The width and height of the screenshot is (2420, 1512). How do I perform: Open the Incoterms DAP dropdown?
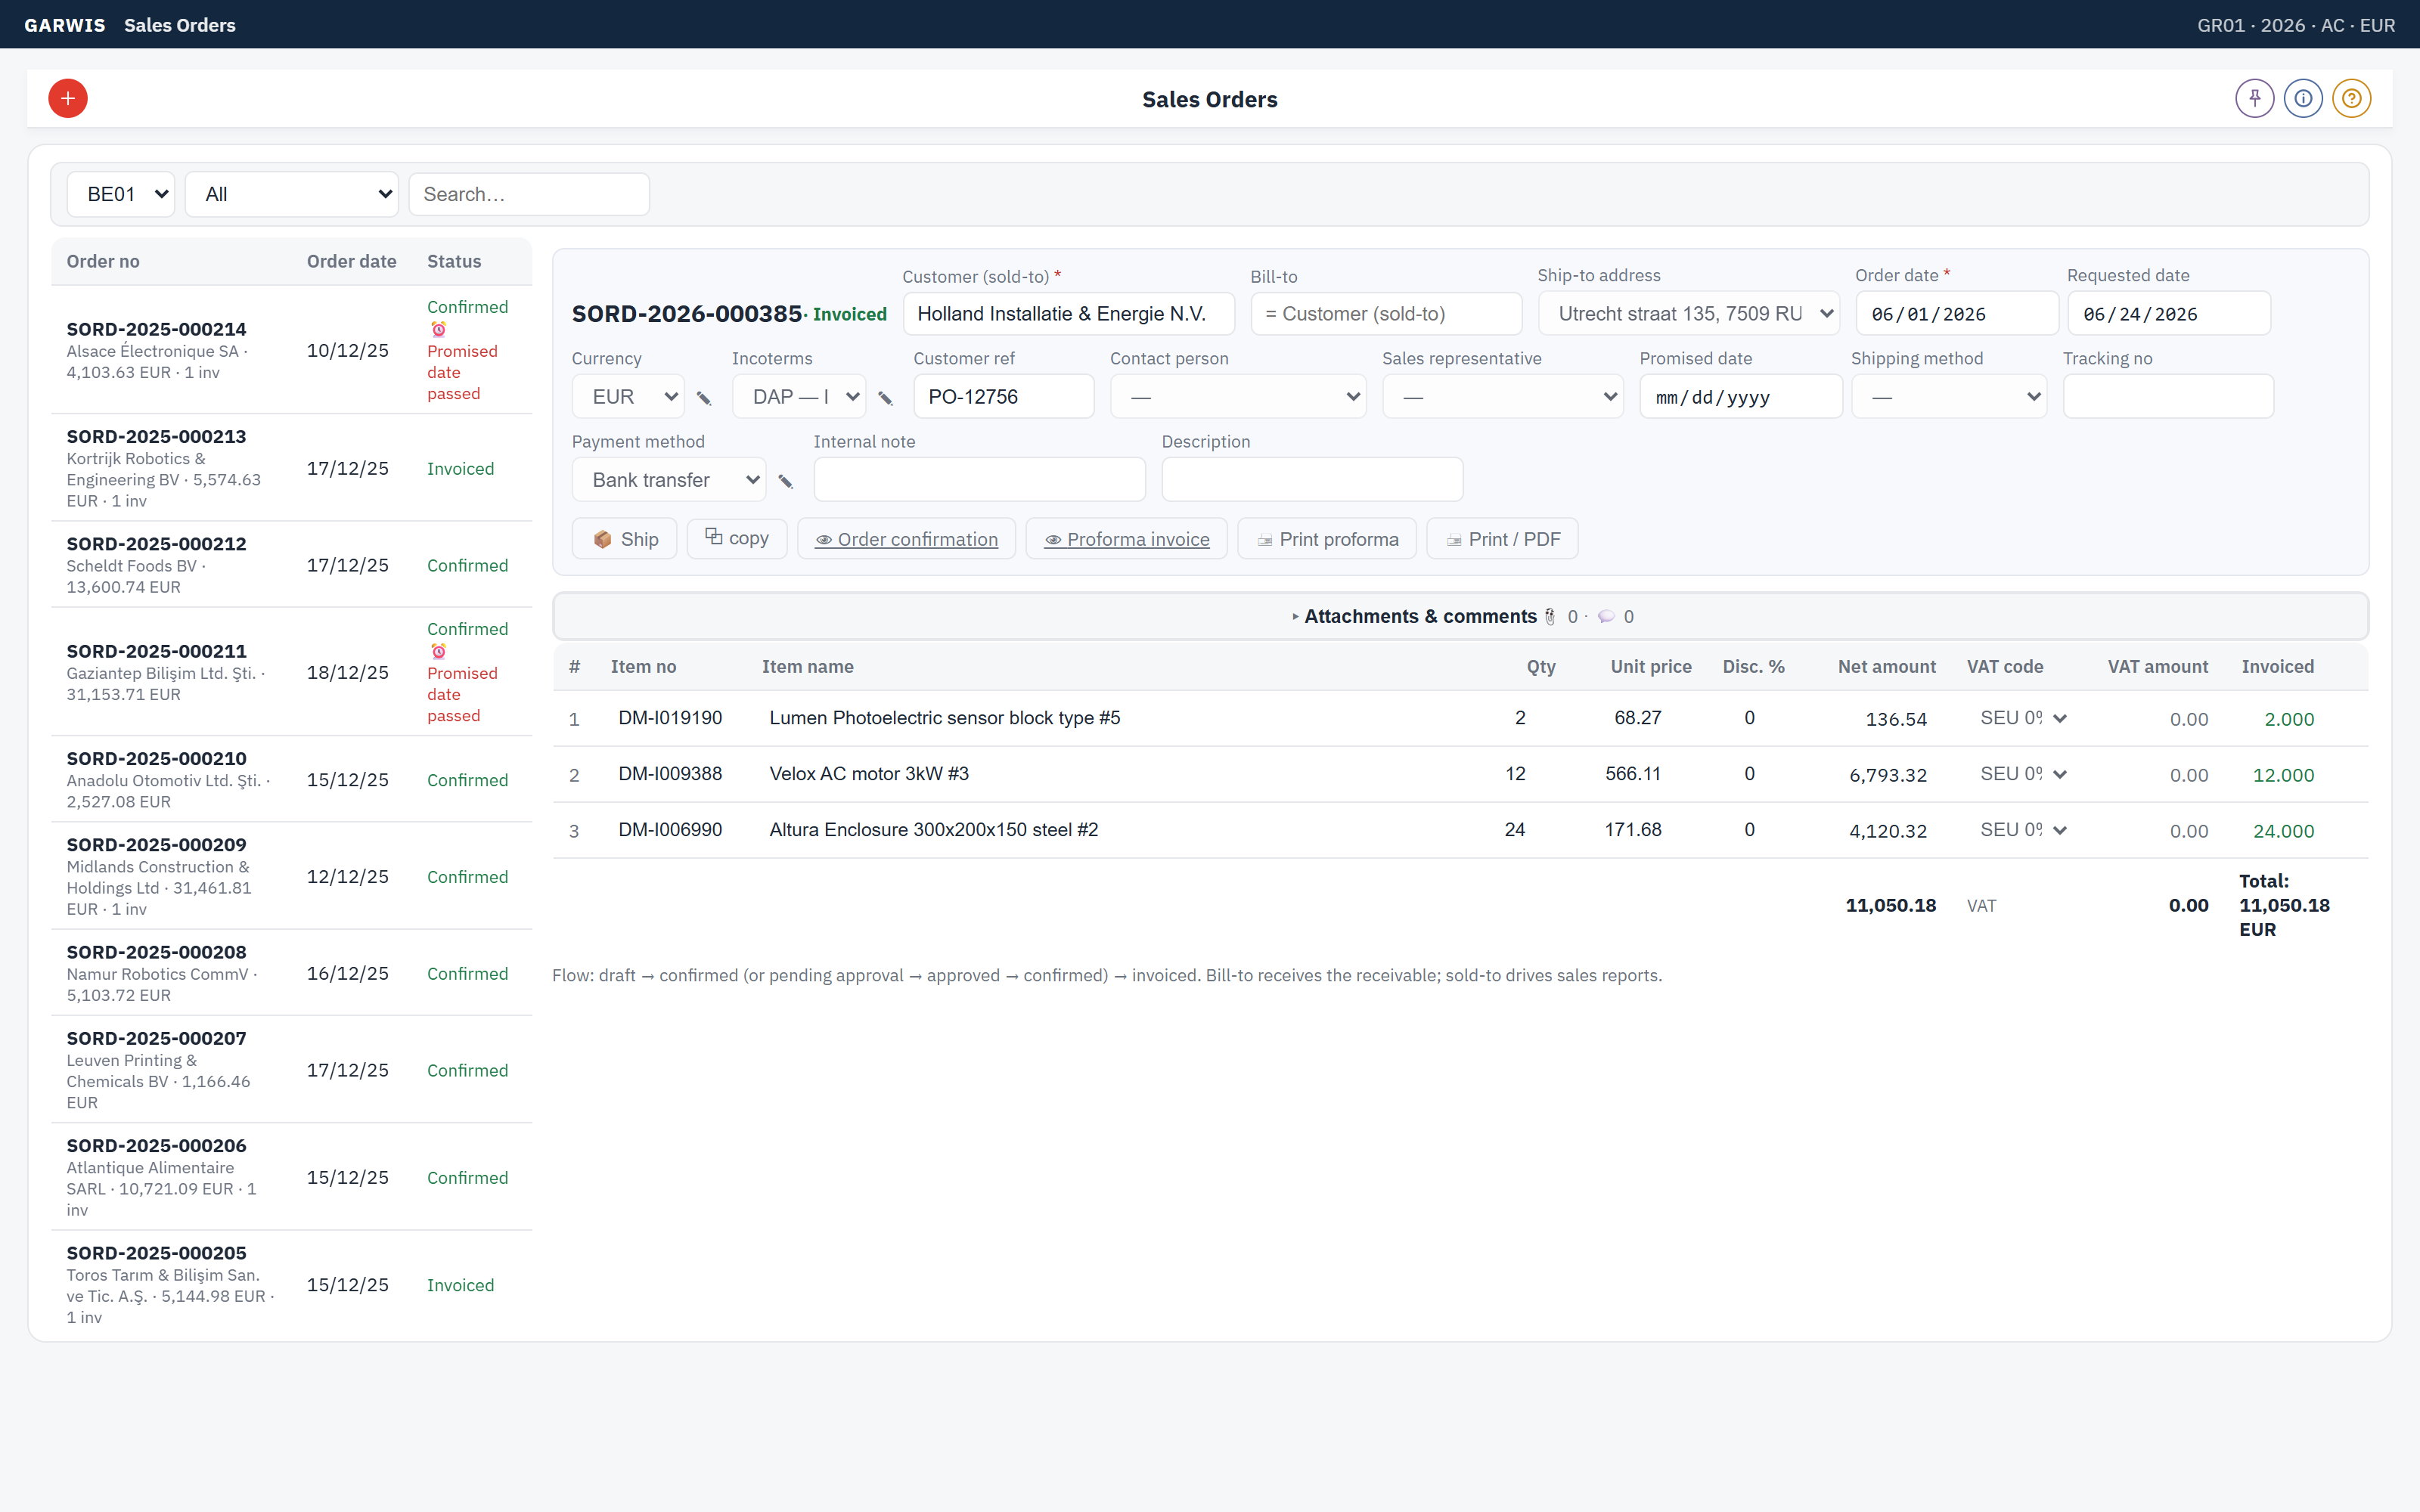(x=799, y=397)
